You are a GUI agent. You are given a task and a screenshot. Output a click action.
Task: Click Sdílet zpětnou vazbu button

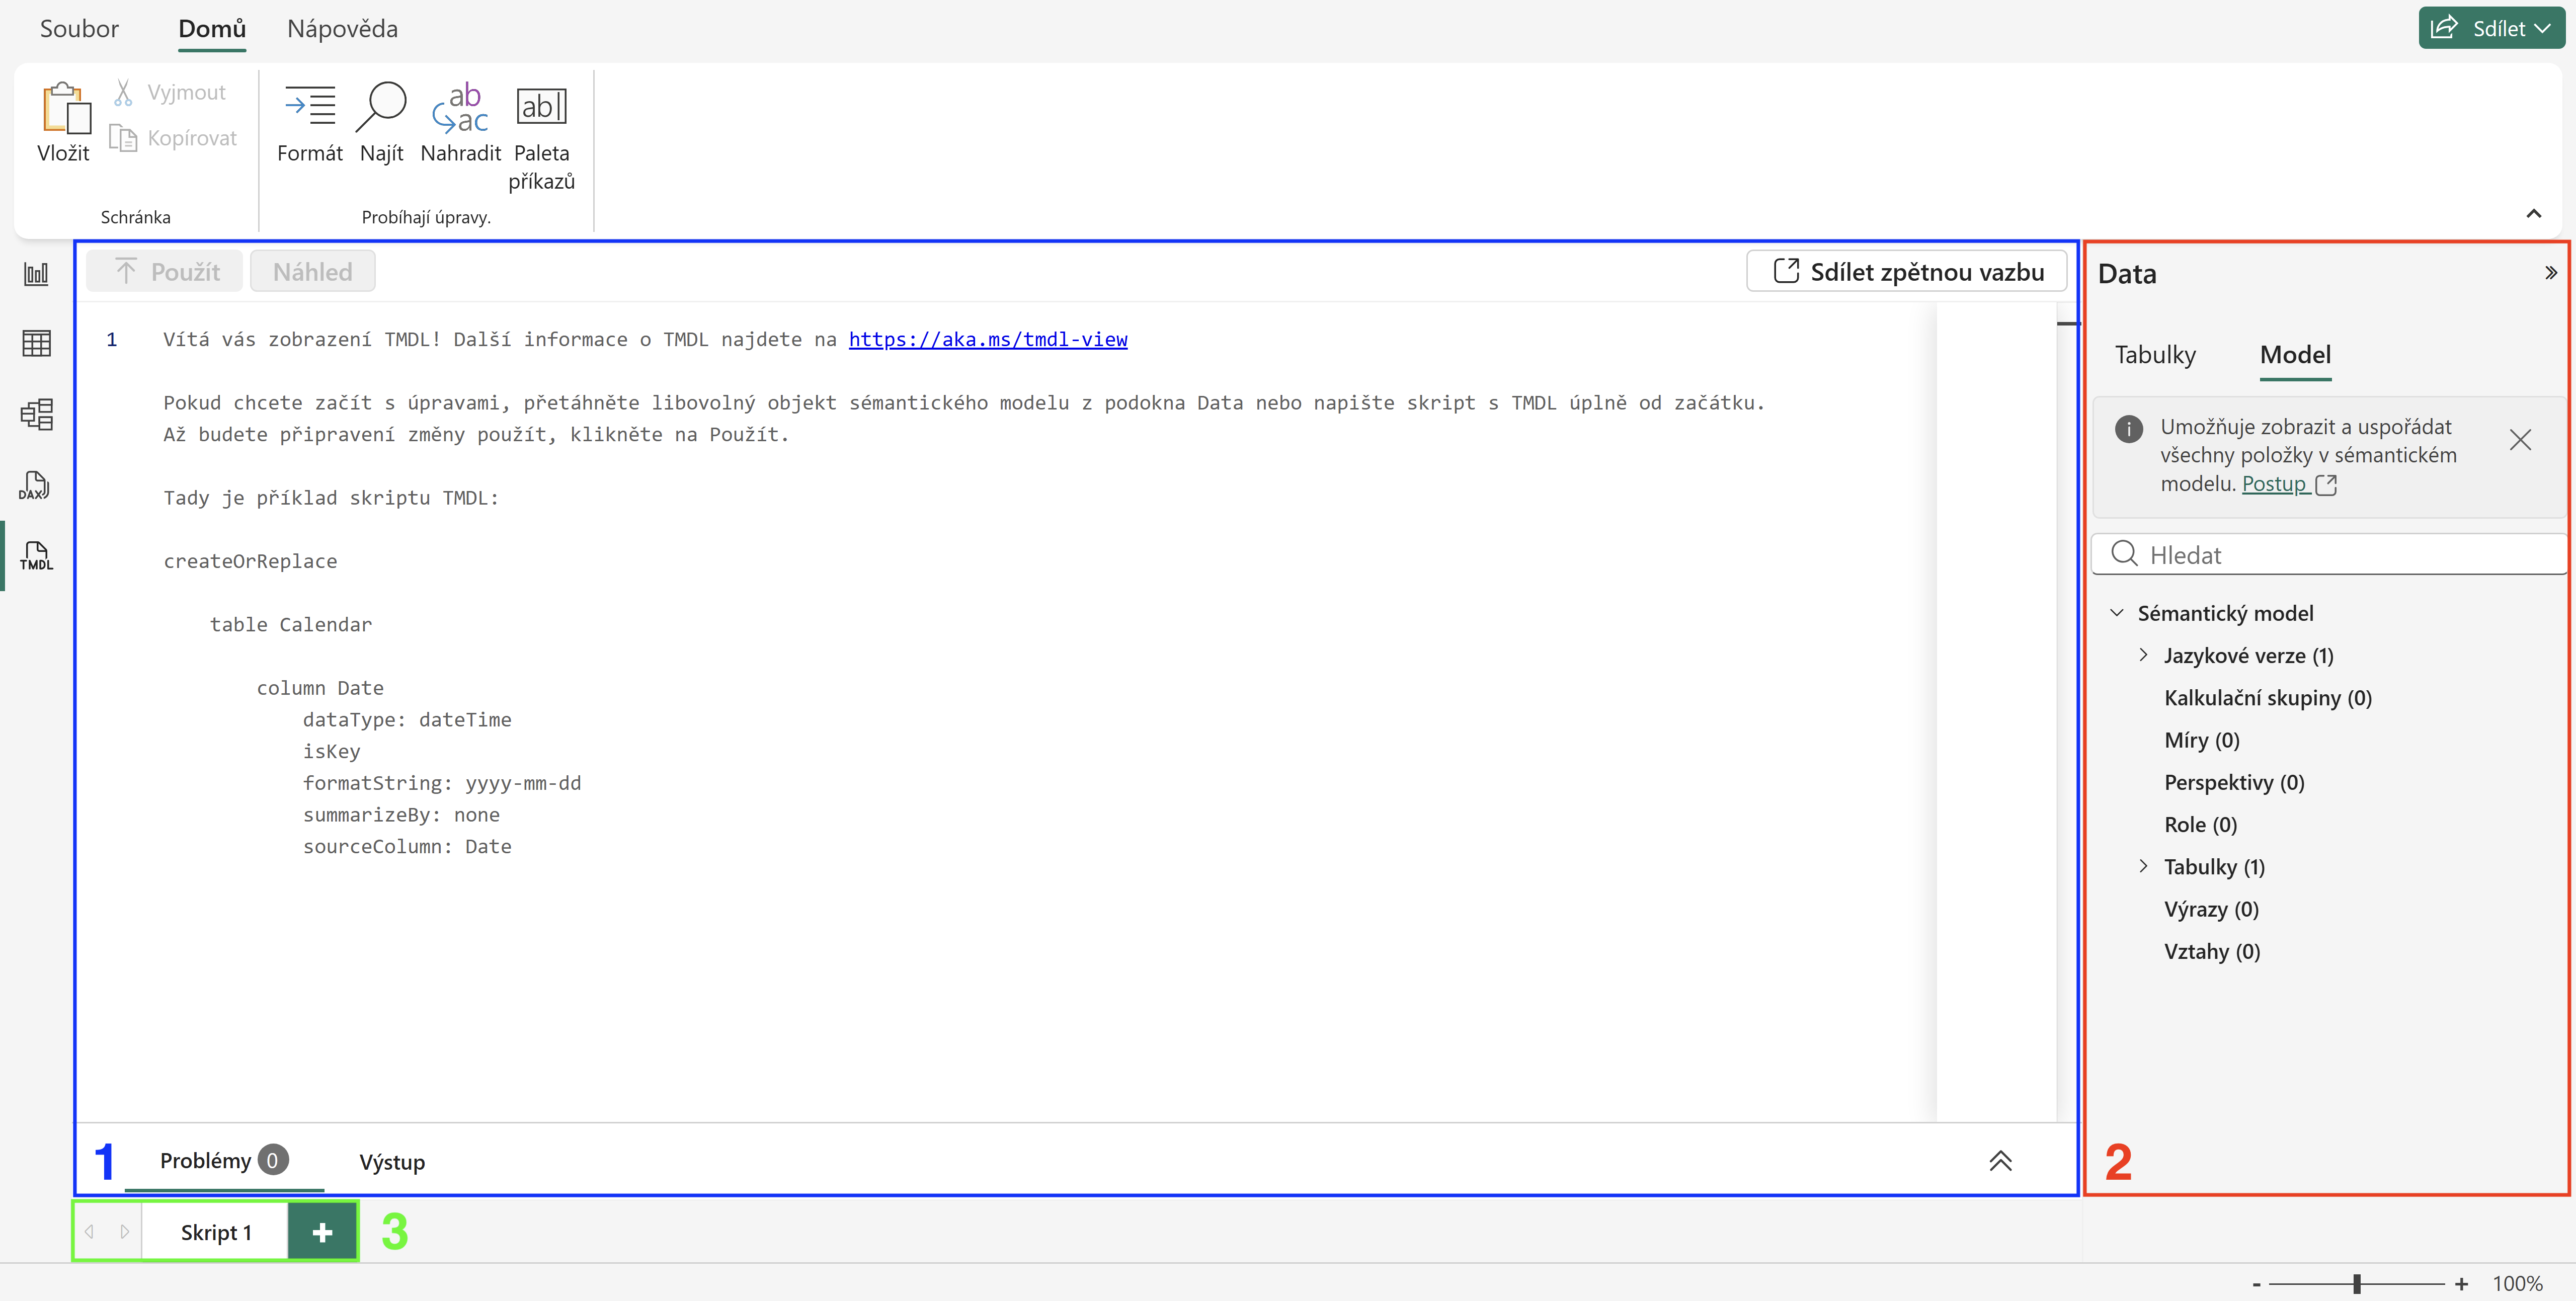[x=1907, y=272]
